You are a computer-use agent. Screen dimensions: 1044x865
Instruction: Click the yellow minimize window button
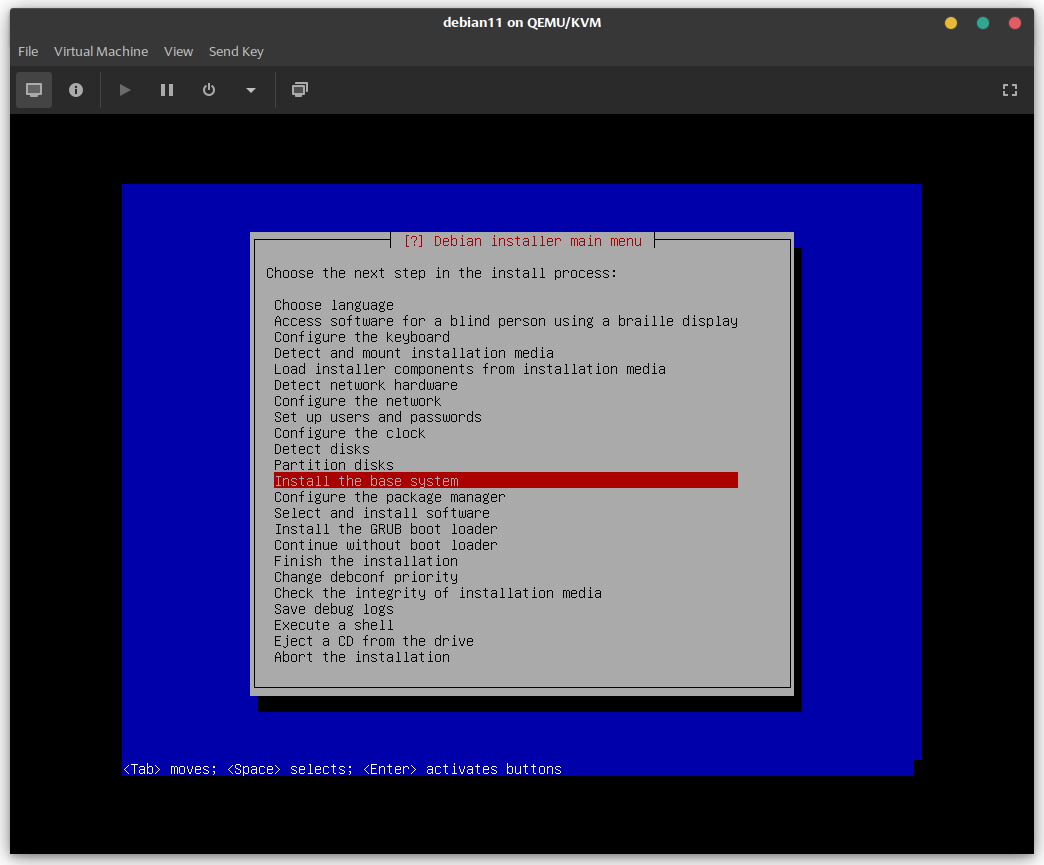951,23
